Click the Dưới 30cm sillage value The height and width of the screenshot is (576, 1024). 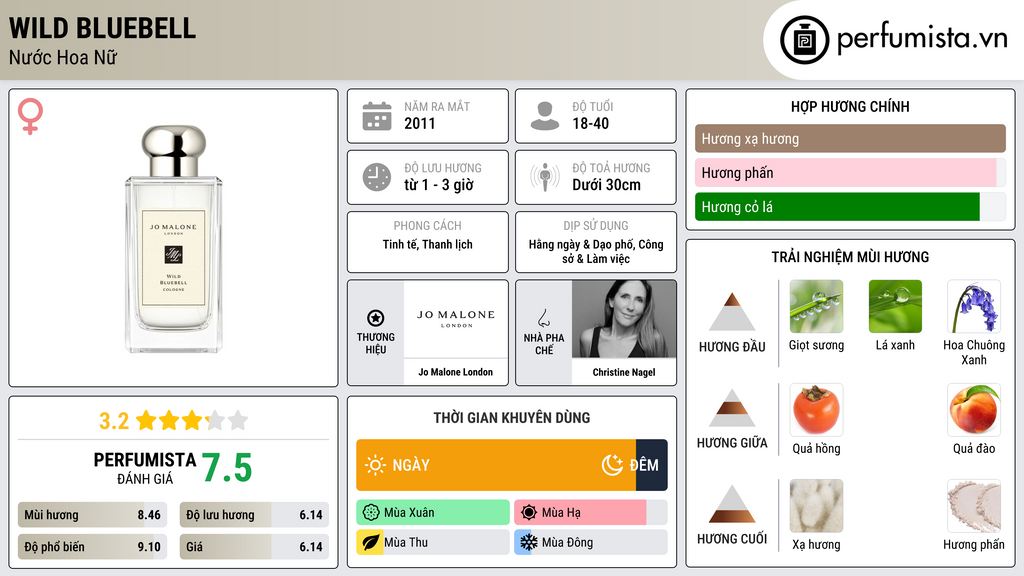click(x=607, y=185)
